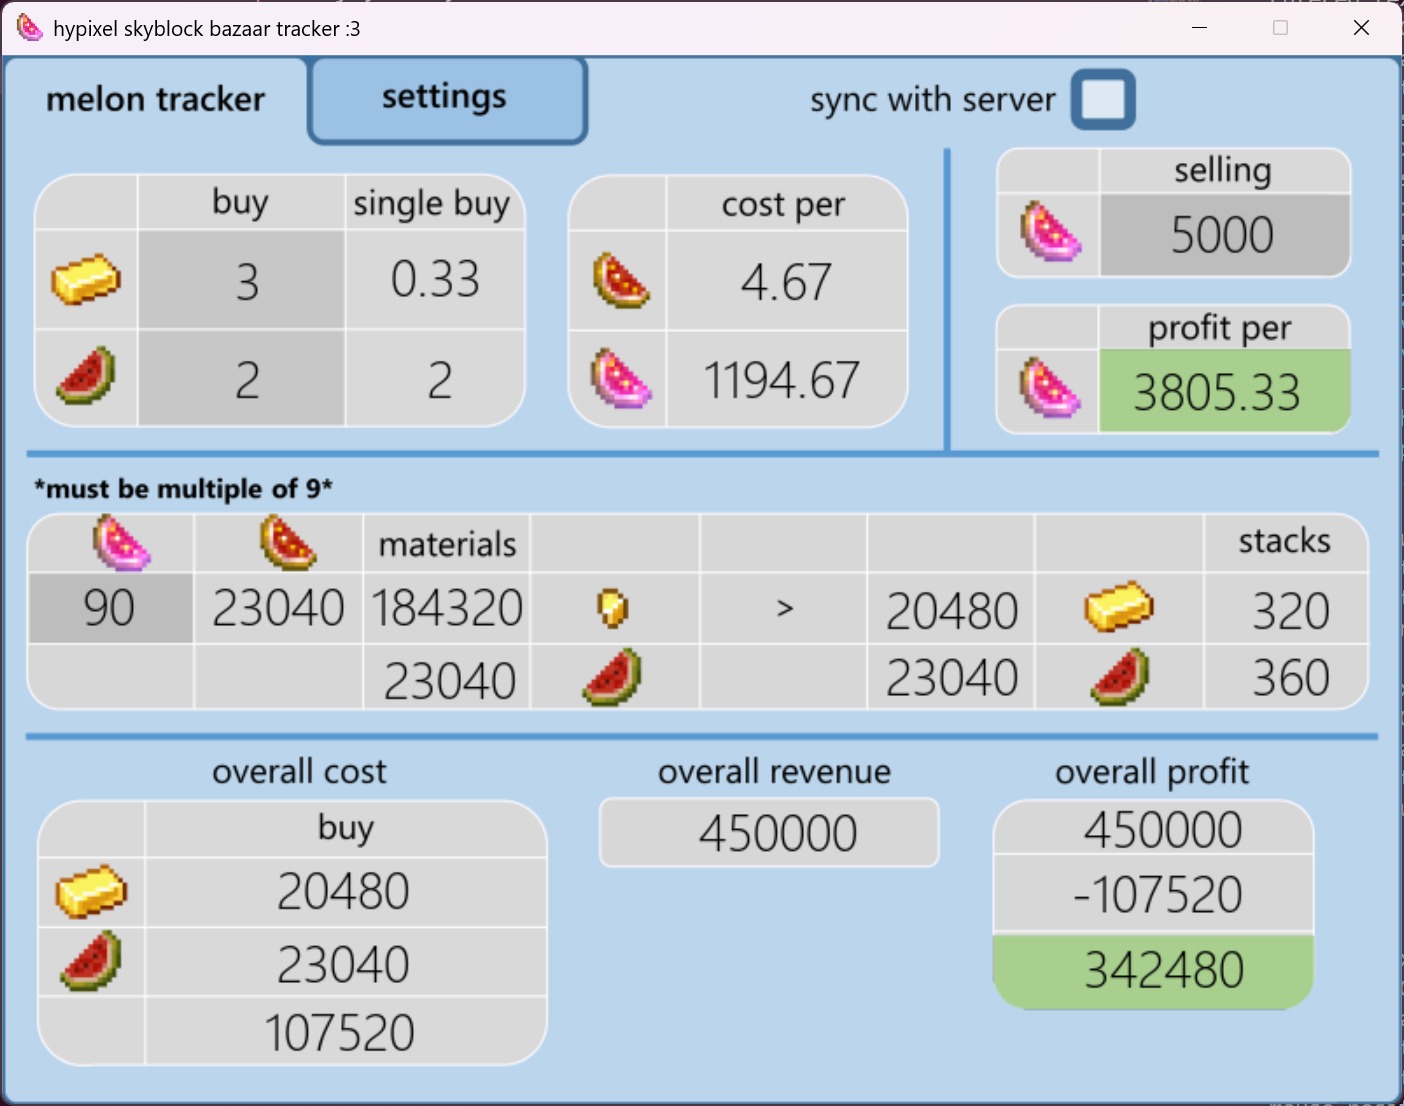Click the 'materials' column header
Viewport: 1404px width, 1106px height.
[x=447, y=544]
